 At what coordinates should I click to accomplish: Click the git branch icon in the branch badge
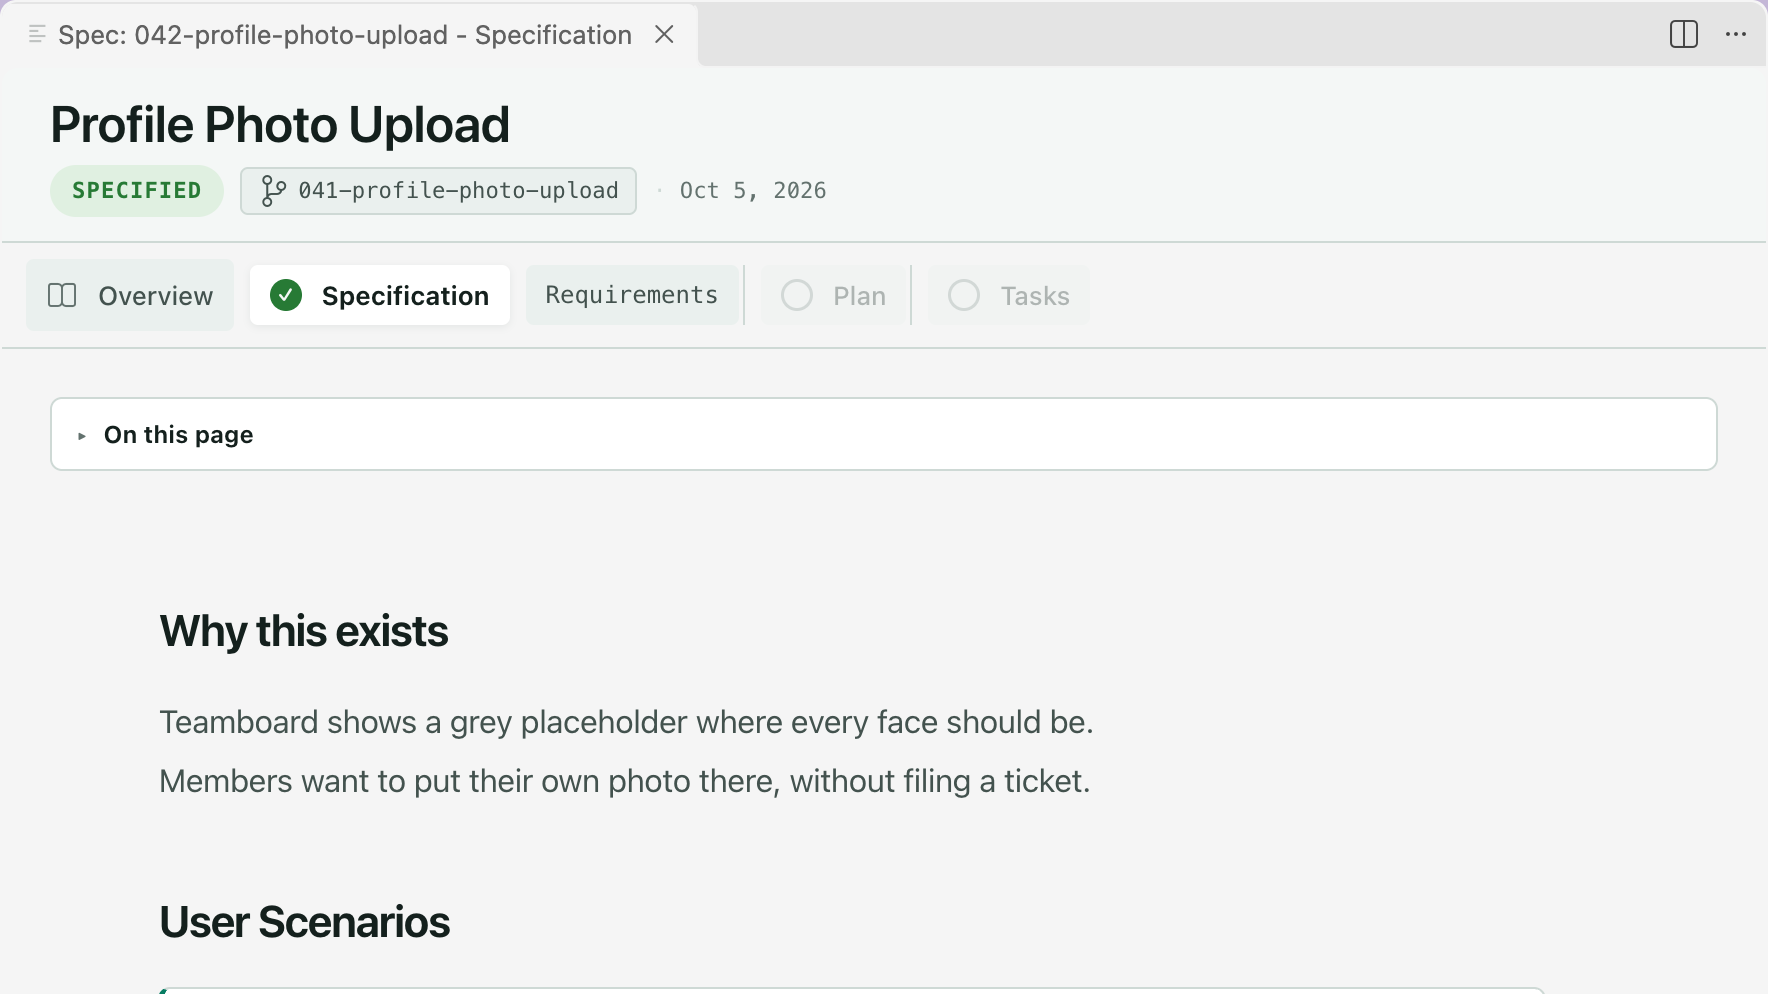(273, 191)
